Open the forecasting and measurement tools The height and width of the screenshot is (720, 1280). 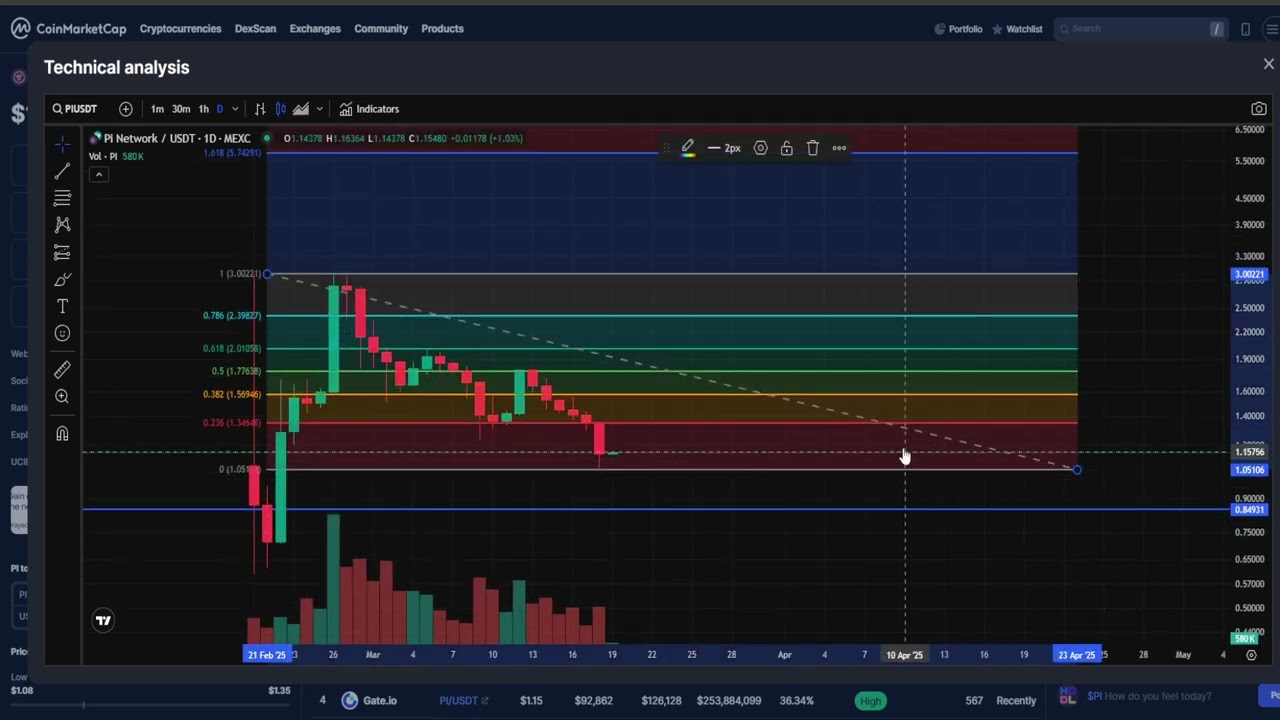[x=62, y=252]
